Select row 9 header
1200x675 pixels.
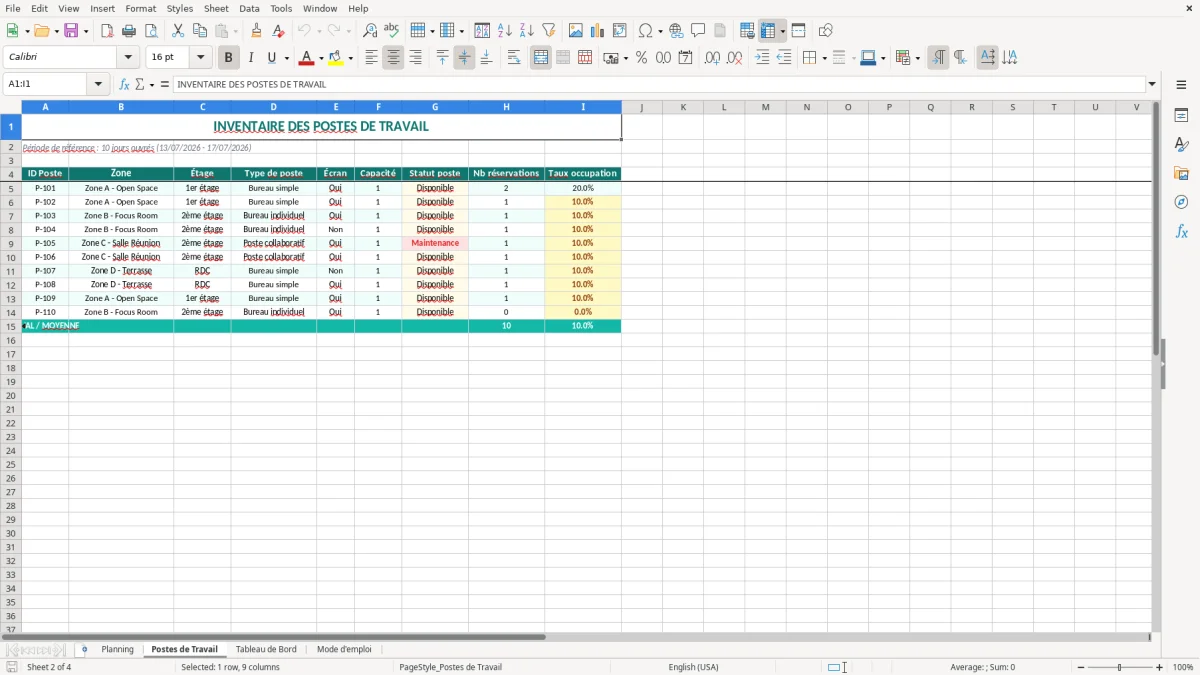11,243
